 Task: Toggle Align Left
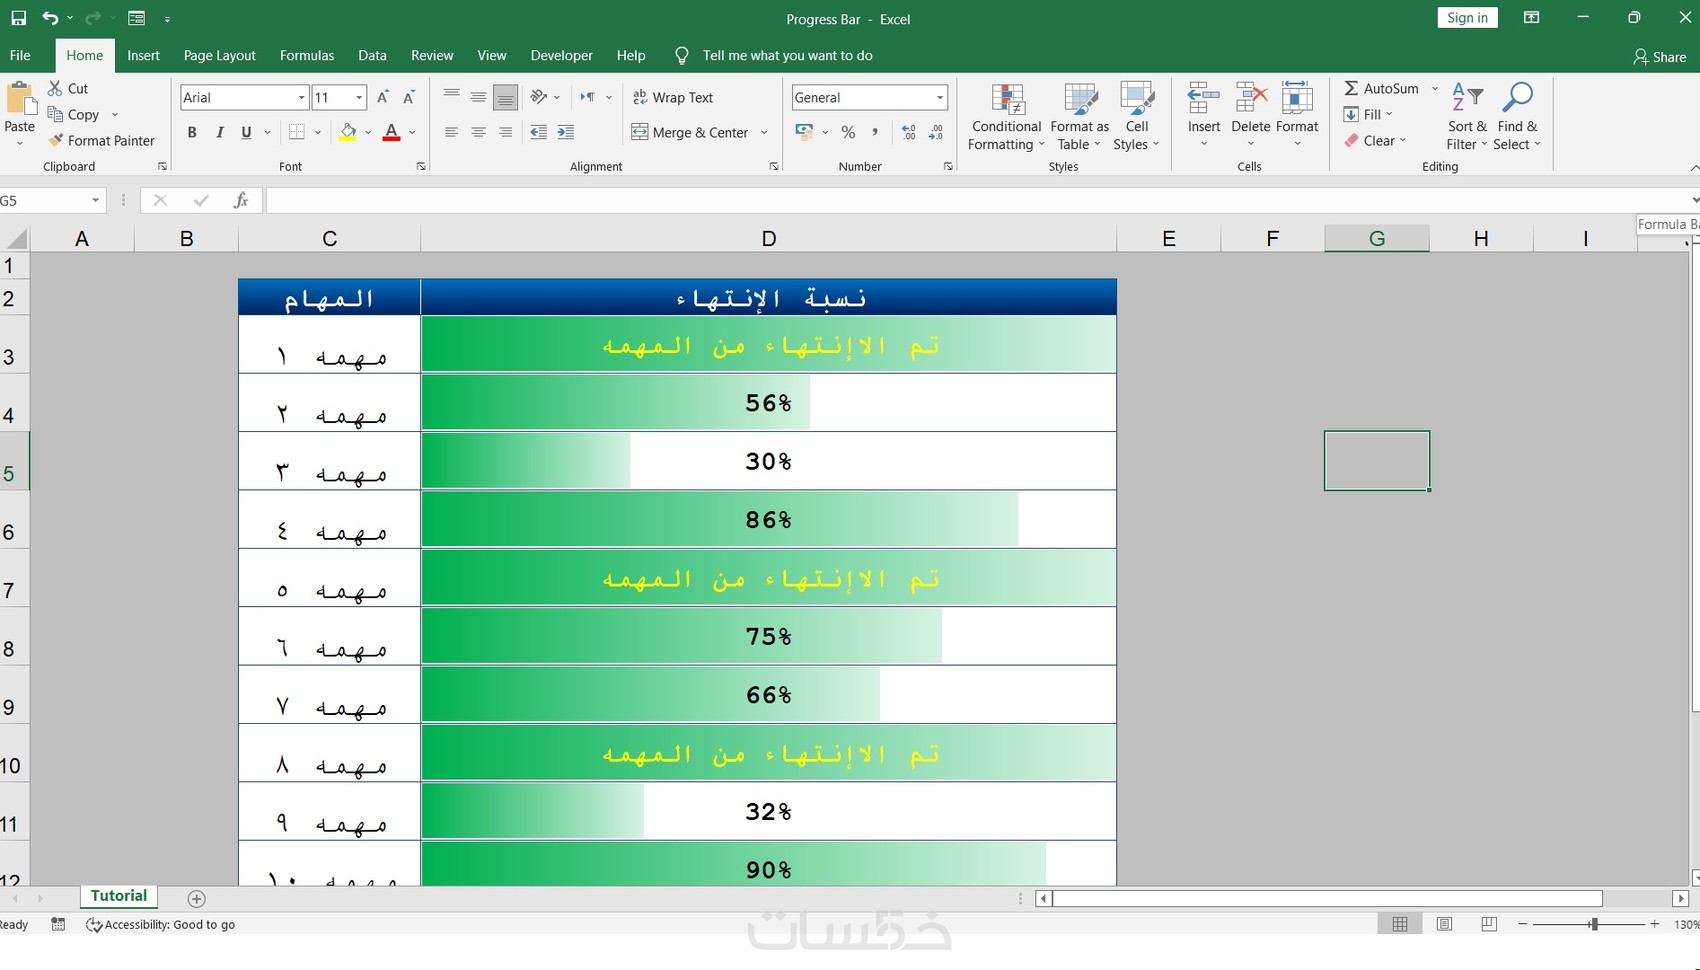[452, 132]
